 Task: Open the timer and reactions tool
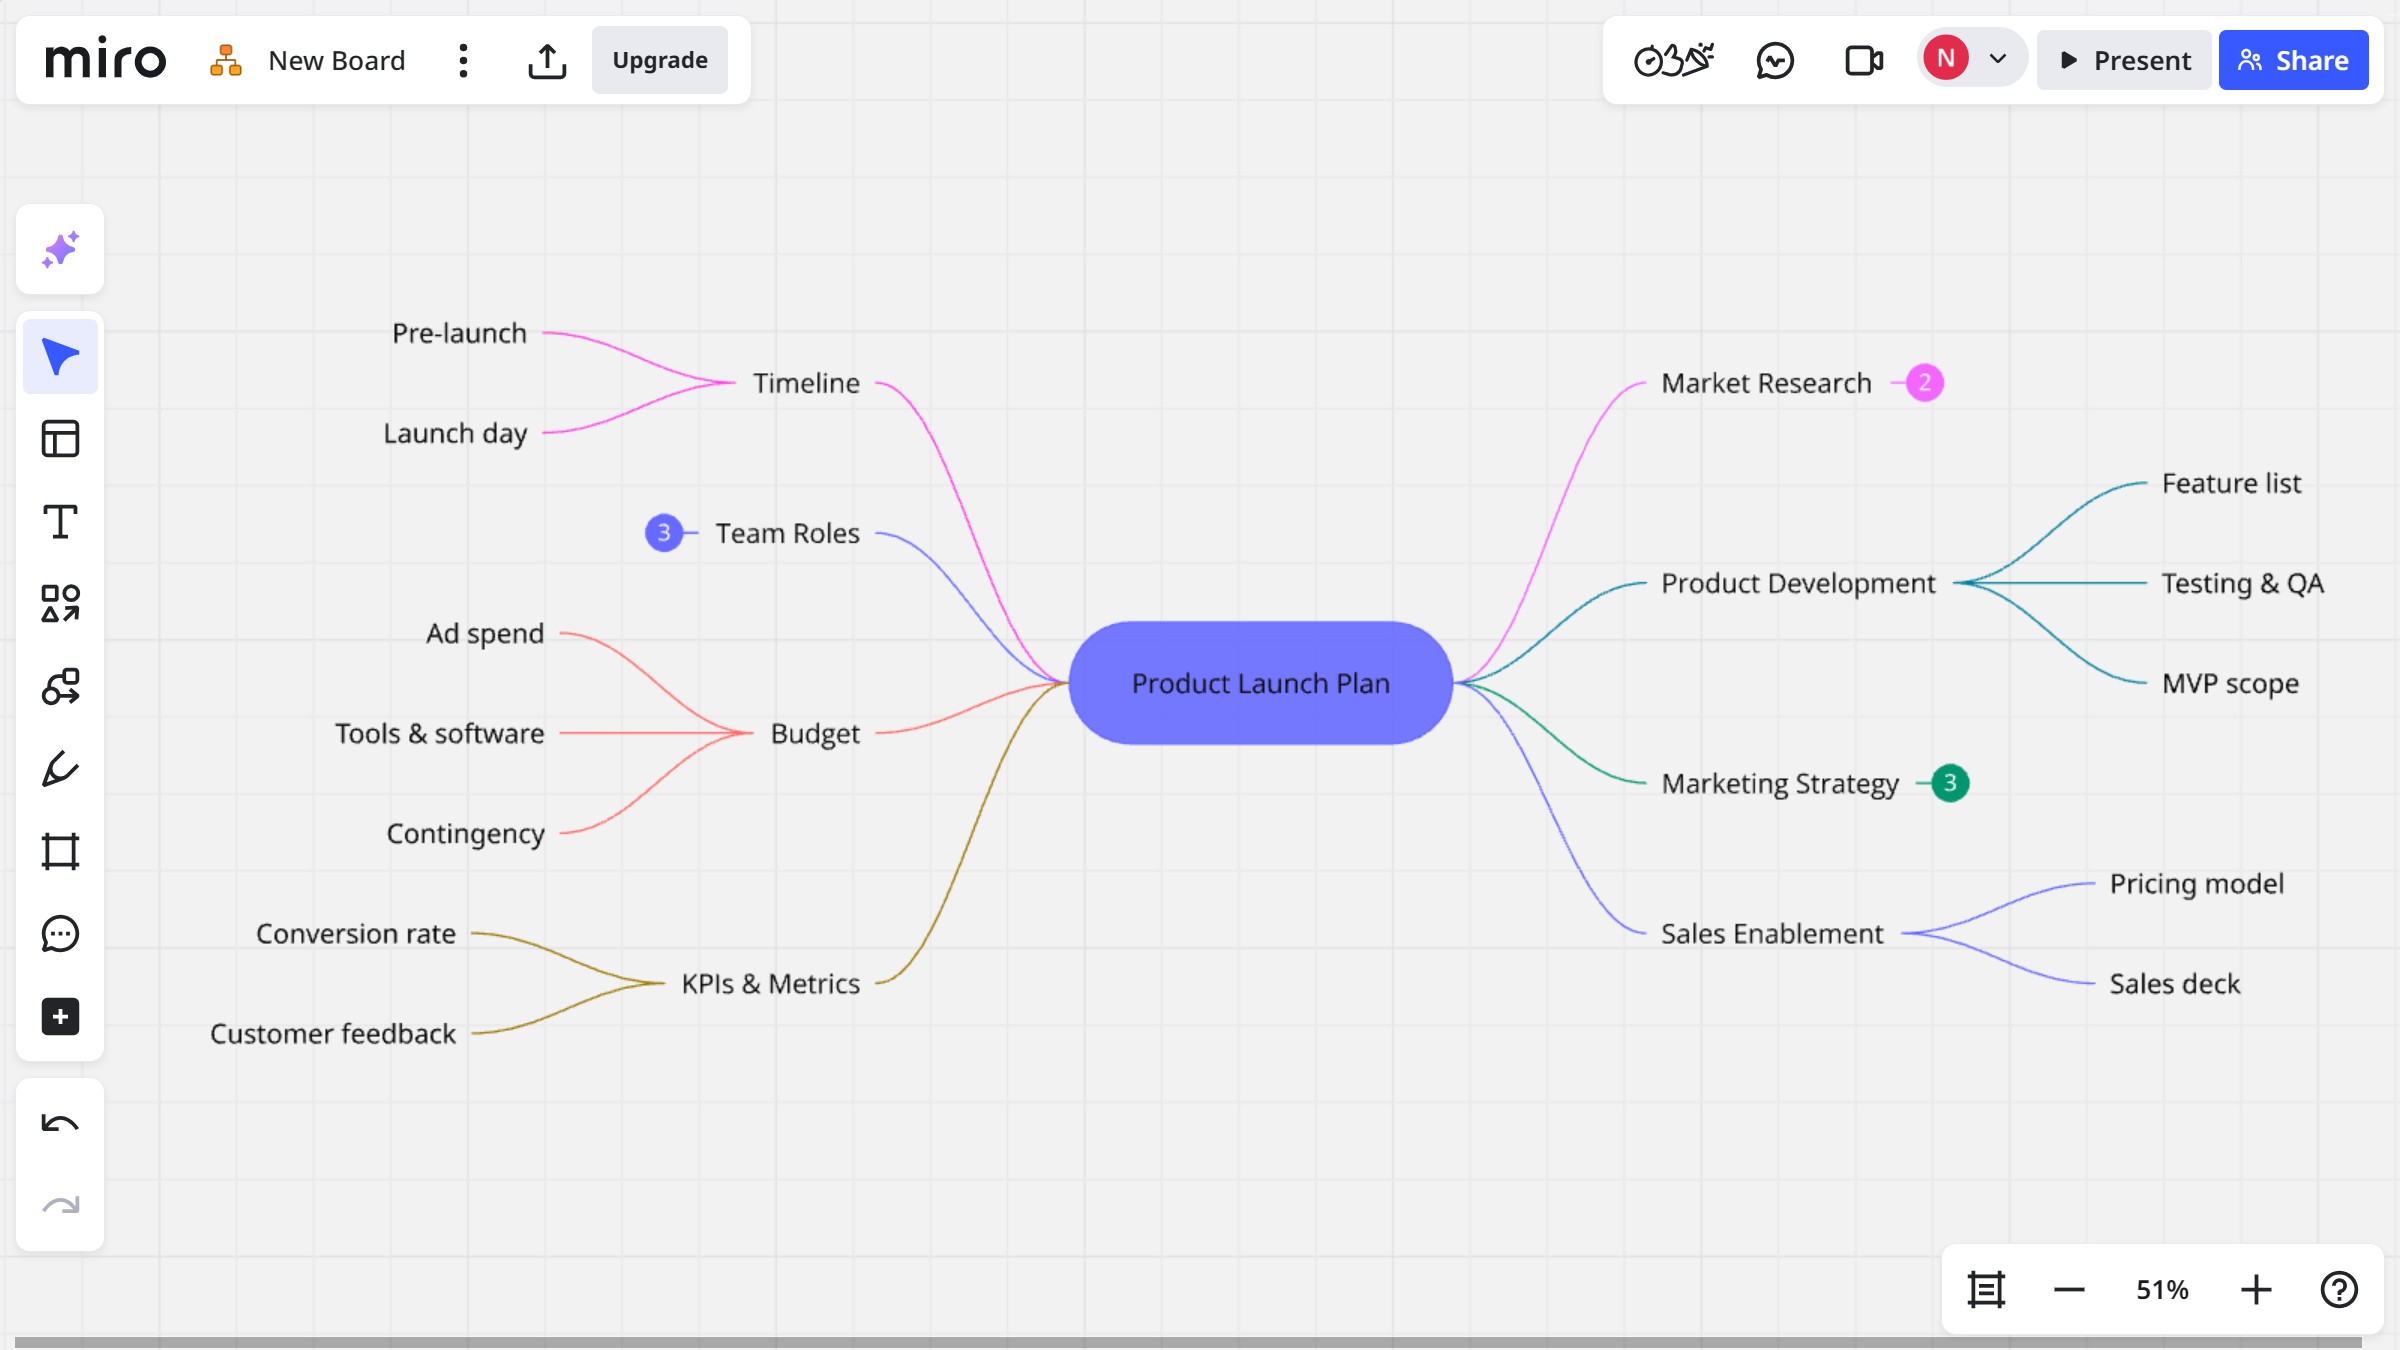point(1672,60)
